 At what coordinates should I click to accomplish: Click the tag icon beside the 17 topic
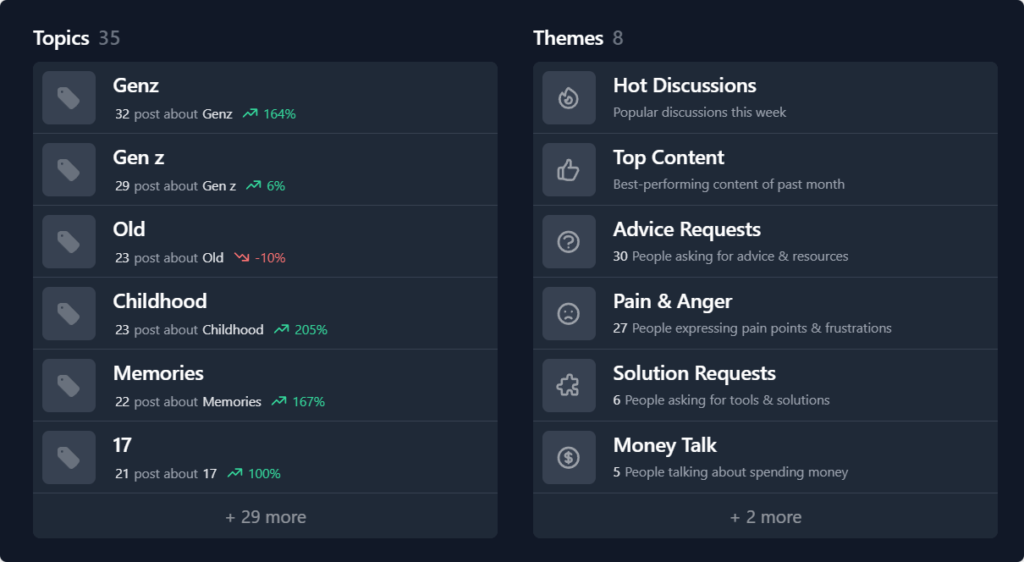pos(69,458)
